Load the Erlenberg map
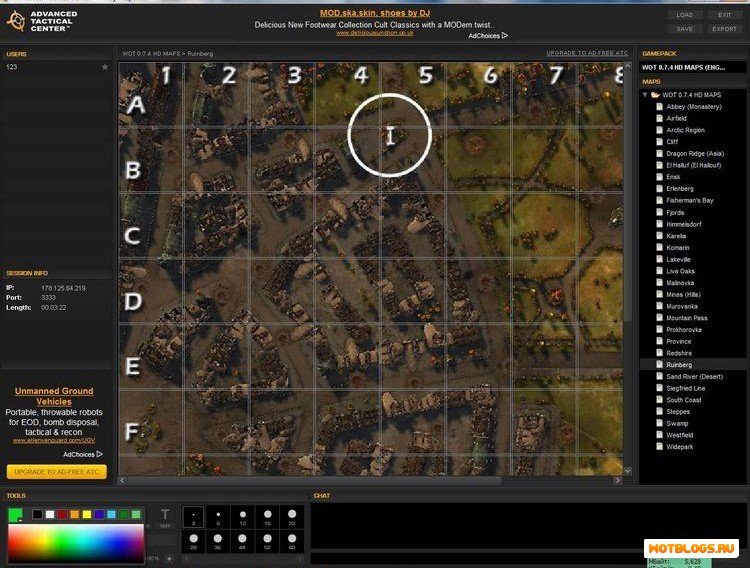This screenshot has height=568, width=750. 680,189
